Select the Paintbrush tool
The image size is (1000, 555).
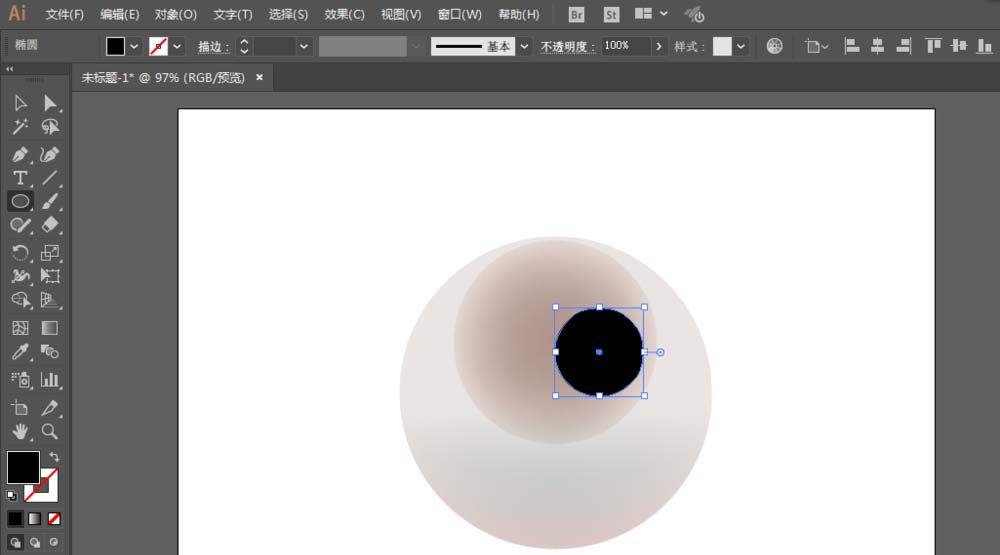(x=50, y=202)
